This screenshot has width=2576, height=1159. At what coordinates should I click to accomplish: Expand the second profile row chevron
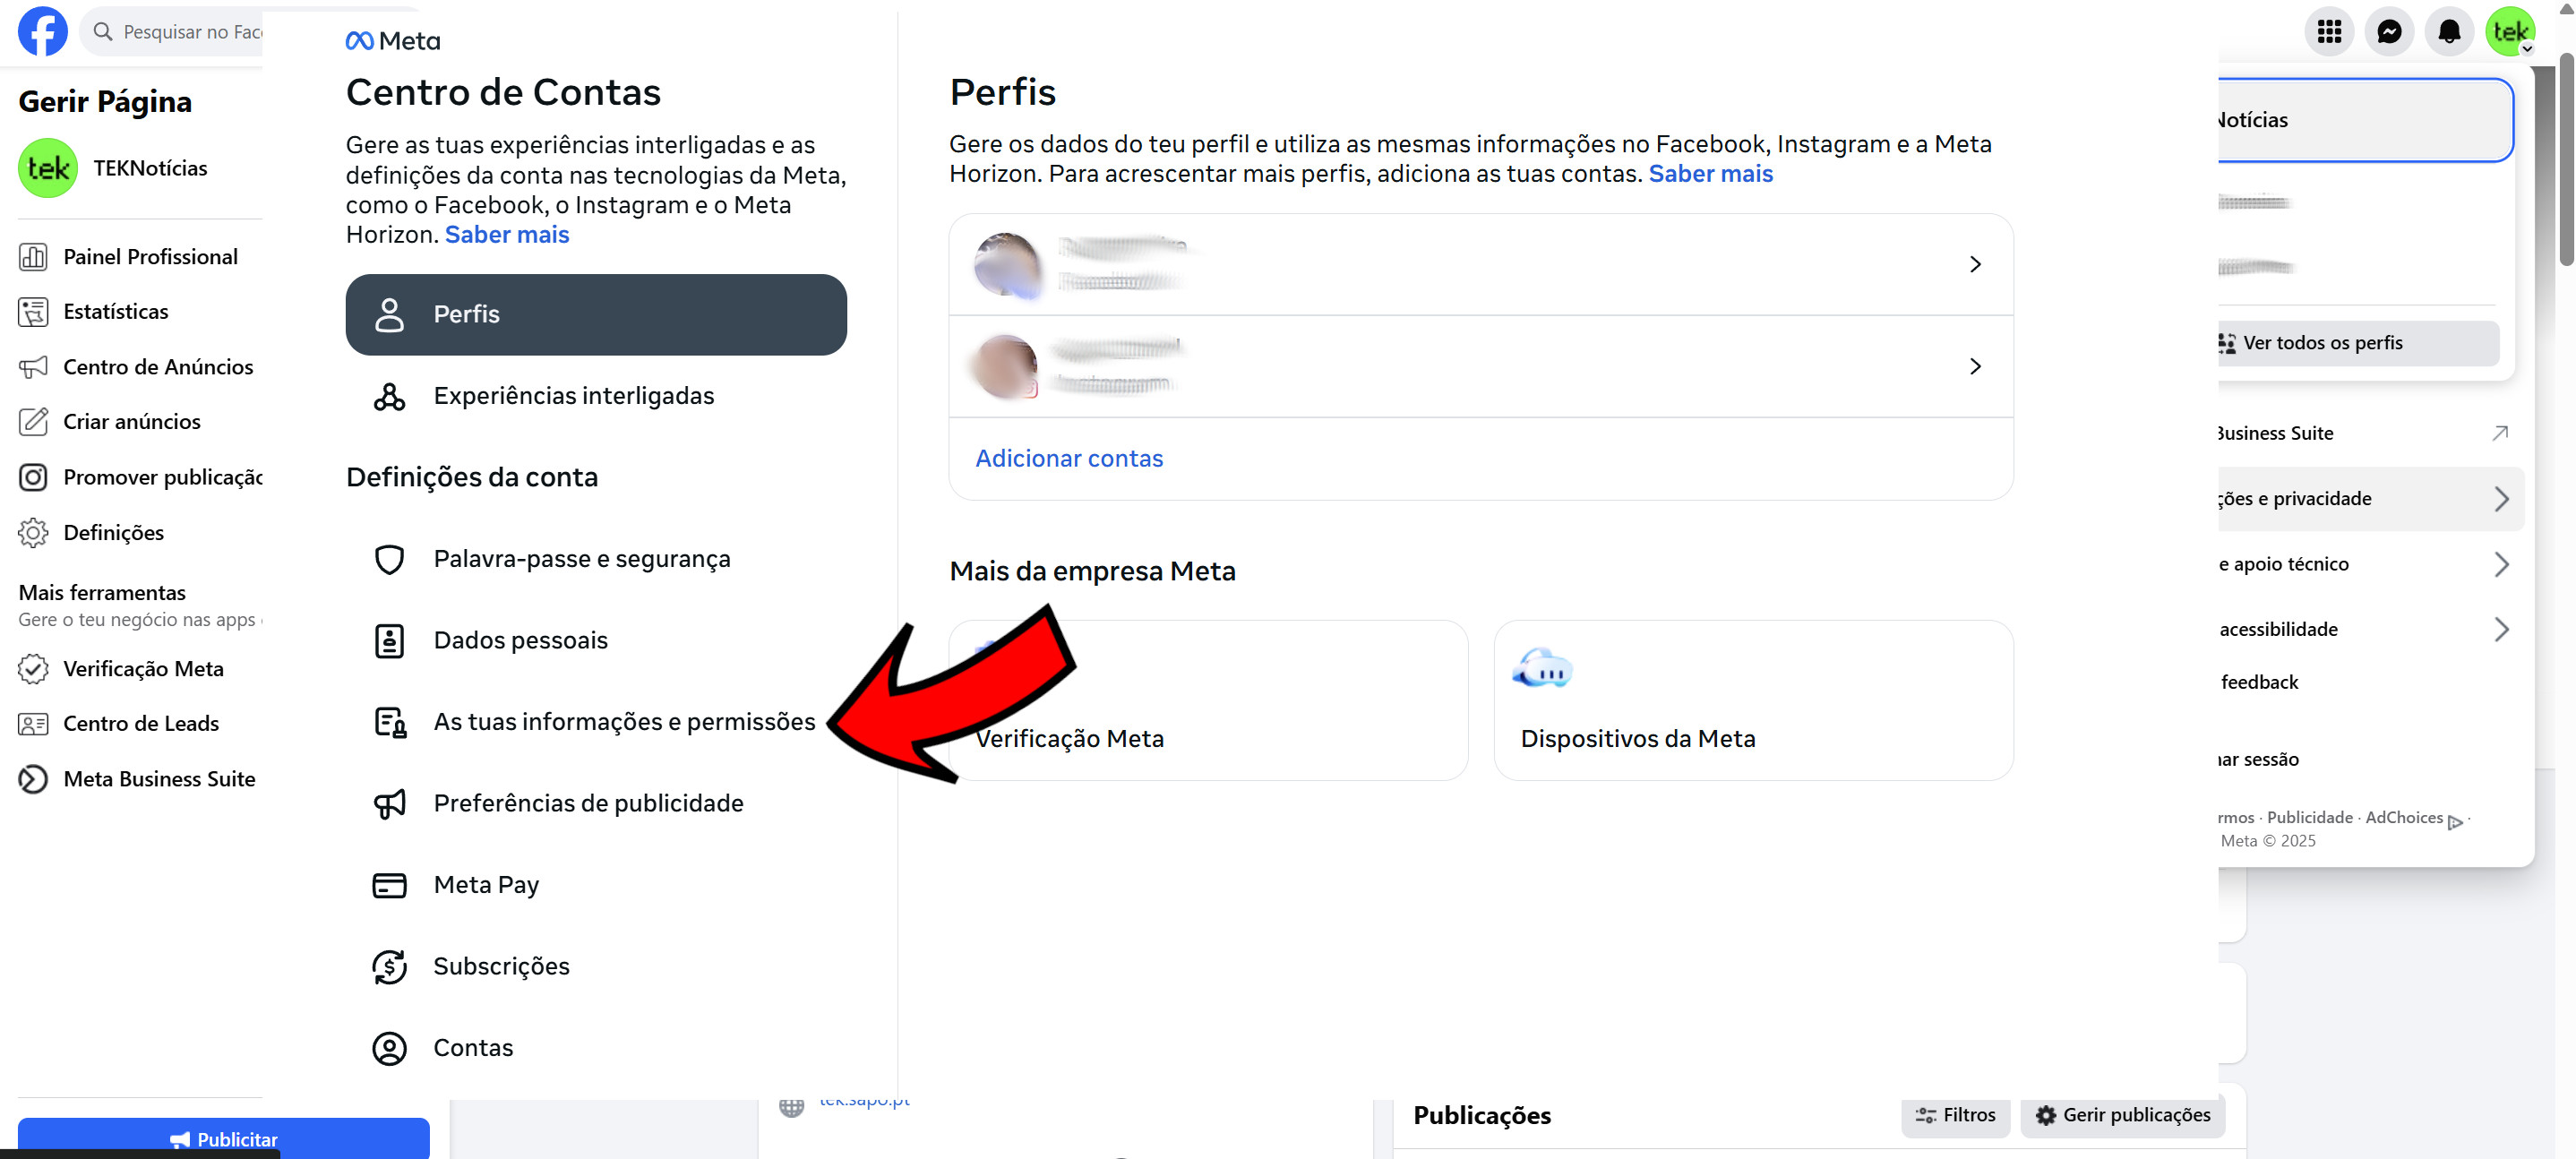click(1974, 366)
